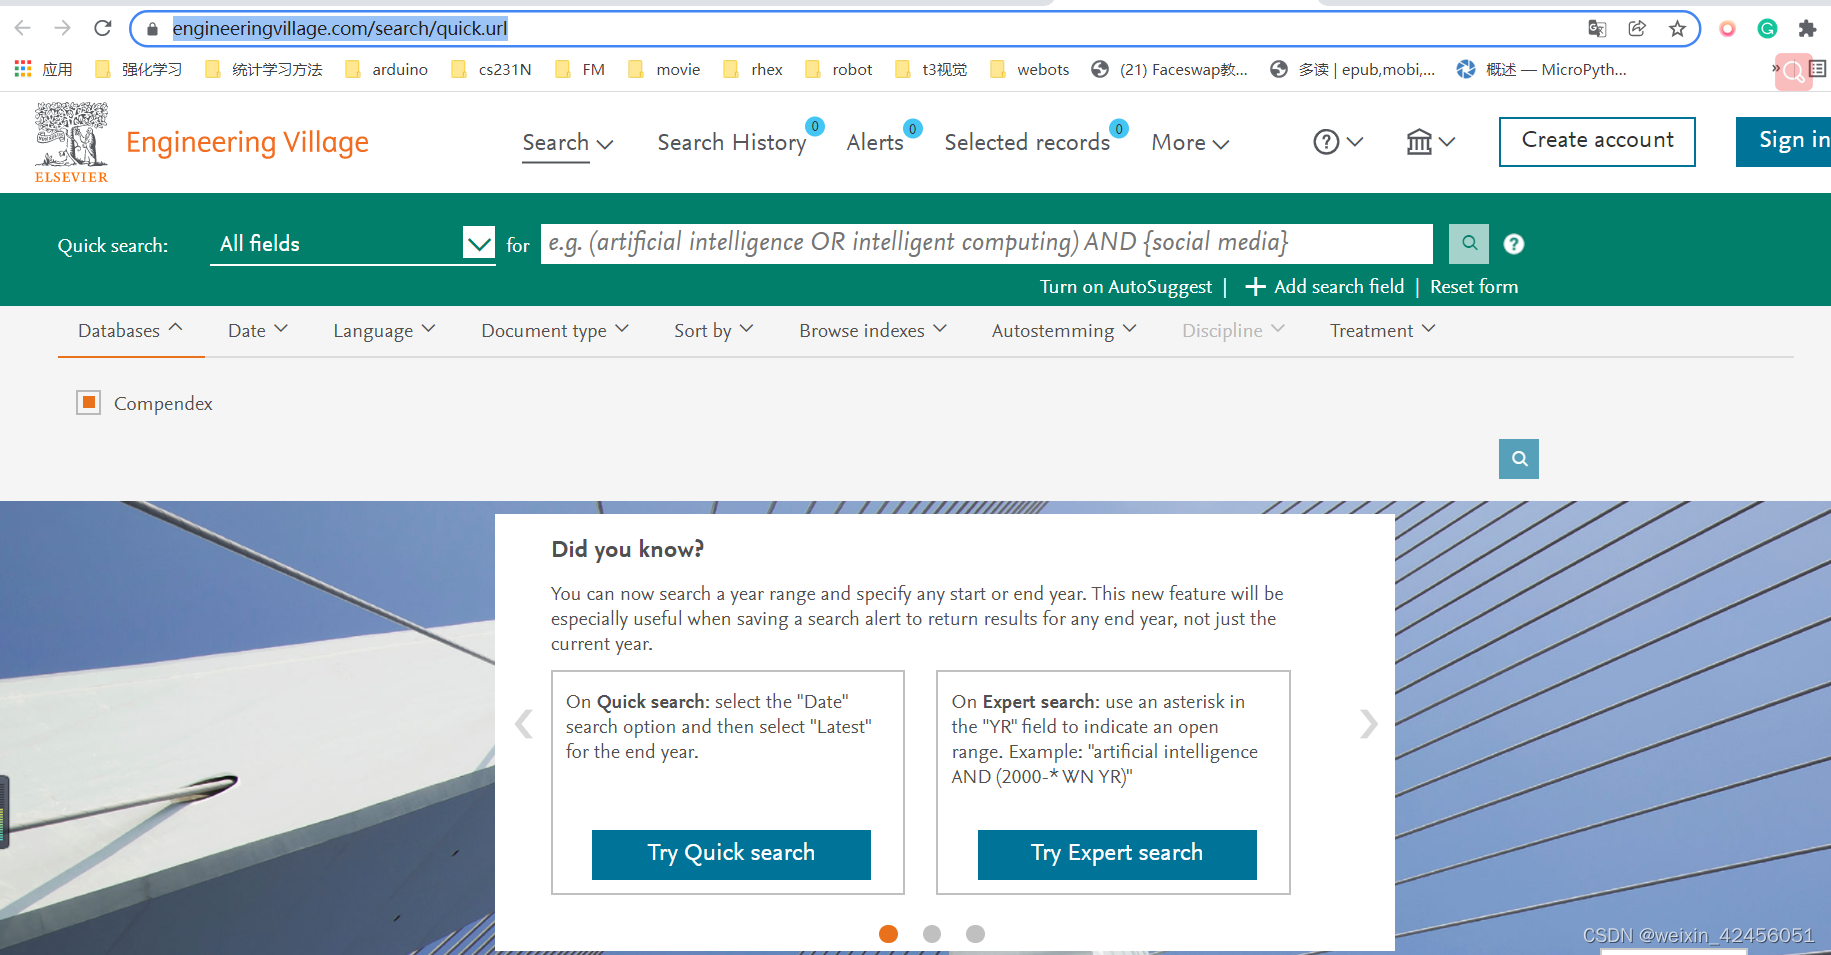Viewport: 1831px width, 955px height.
Task: Open the webots bookmark folder
Action: tap(1029, 69)
